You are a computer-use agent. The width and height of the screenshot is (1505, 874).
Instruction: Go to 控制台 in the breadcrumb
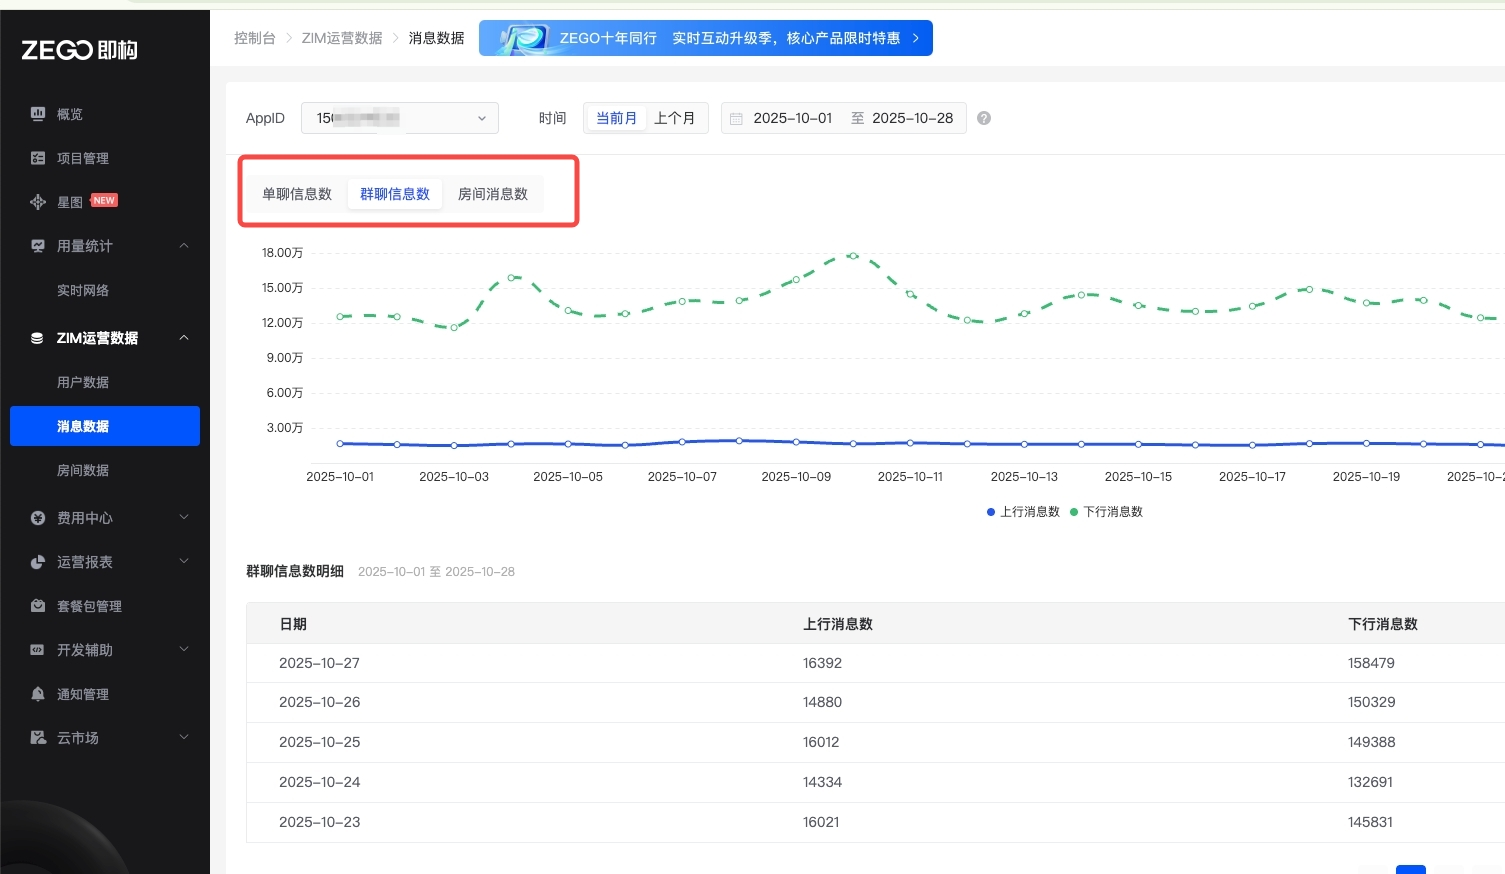click(254, 38)
